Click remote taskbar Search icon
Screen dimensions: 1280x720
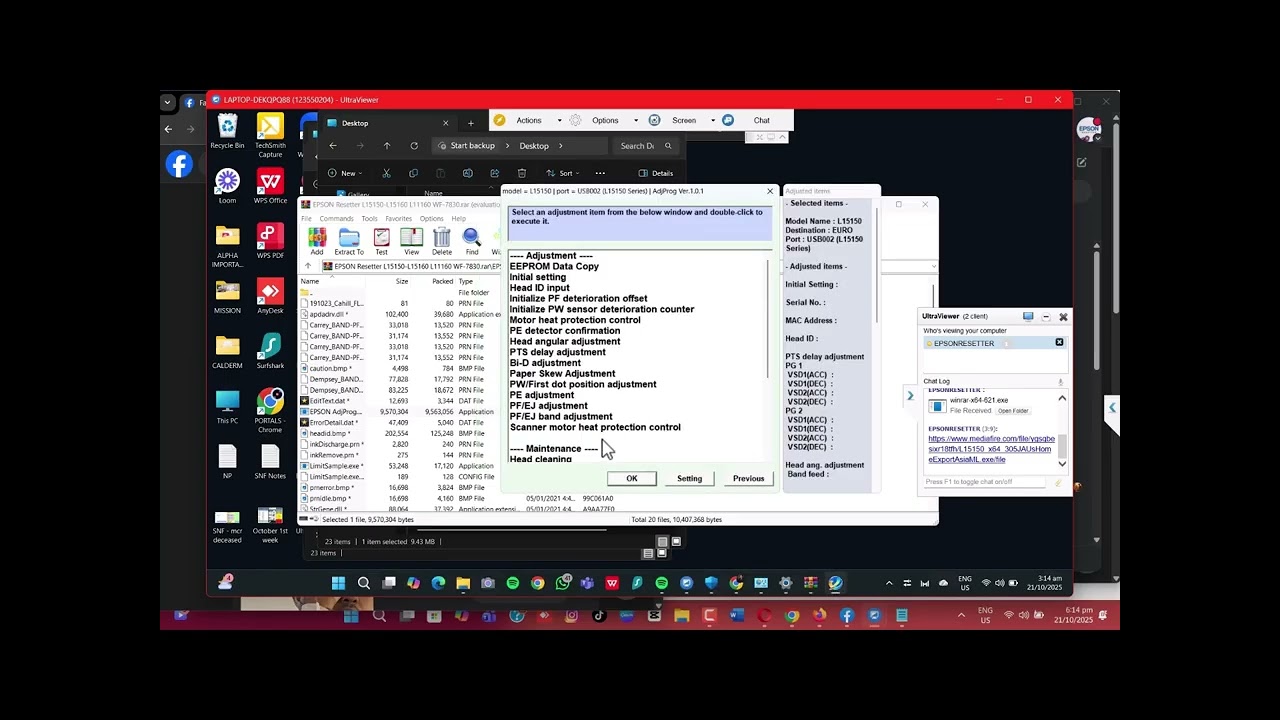pyautogui.click(x=364, y=583)
